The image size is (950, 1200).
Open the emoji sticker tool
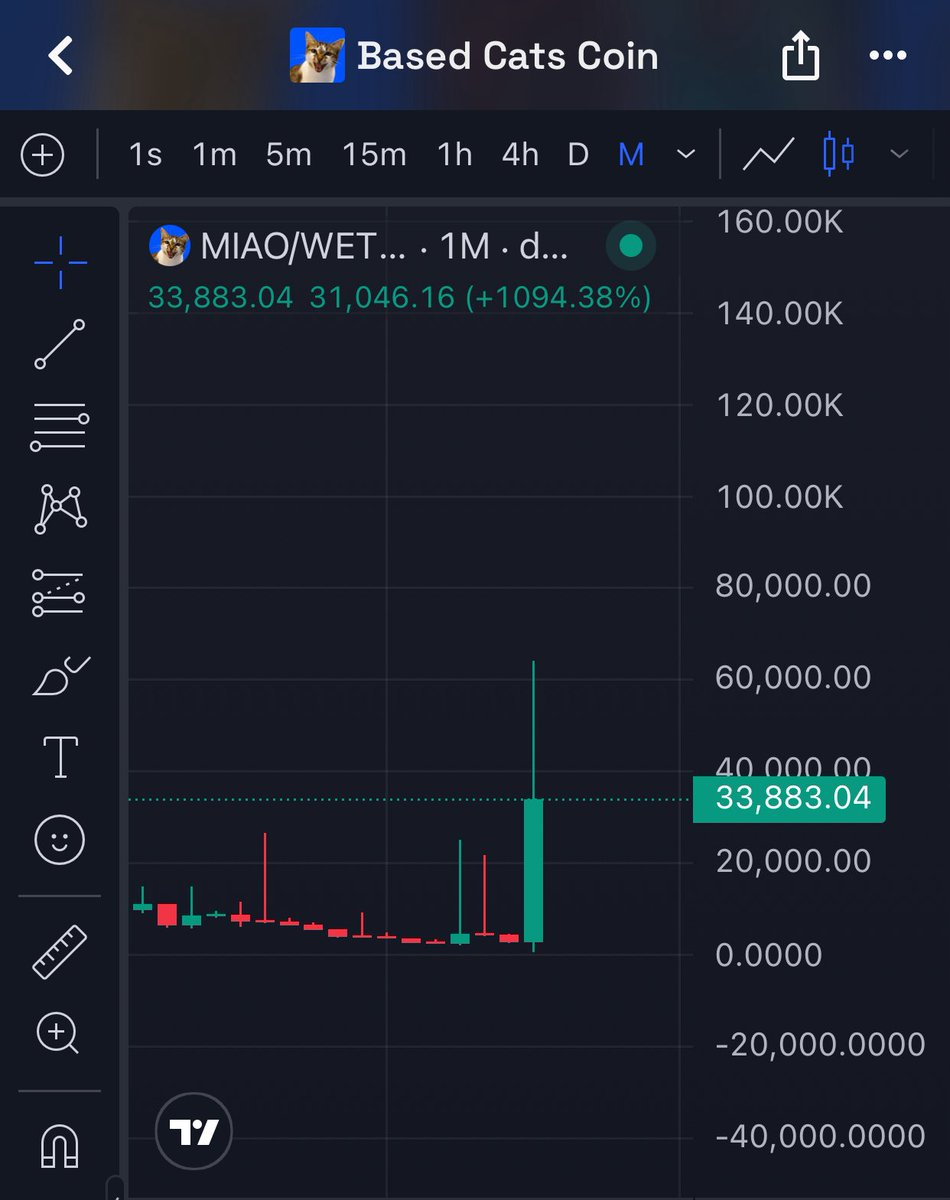tap(60, 839)
